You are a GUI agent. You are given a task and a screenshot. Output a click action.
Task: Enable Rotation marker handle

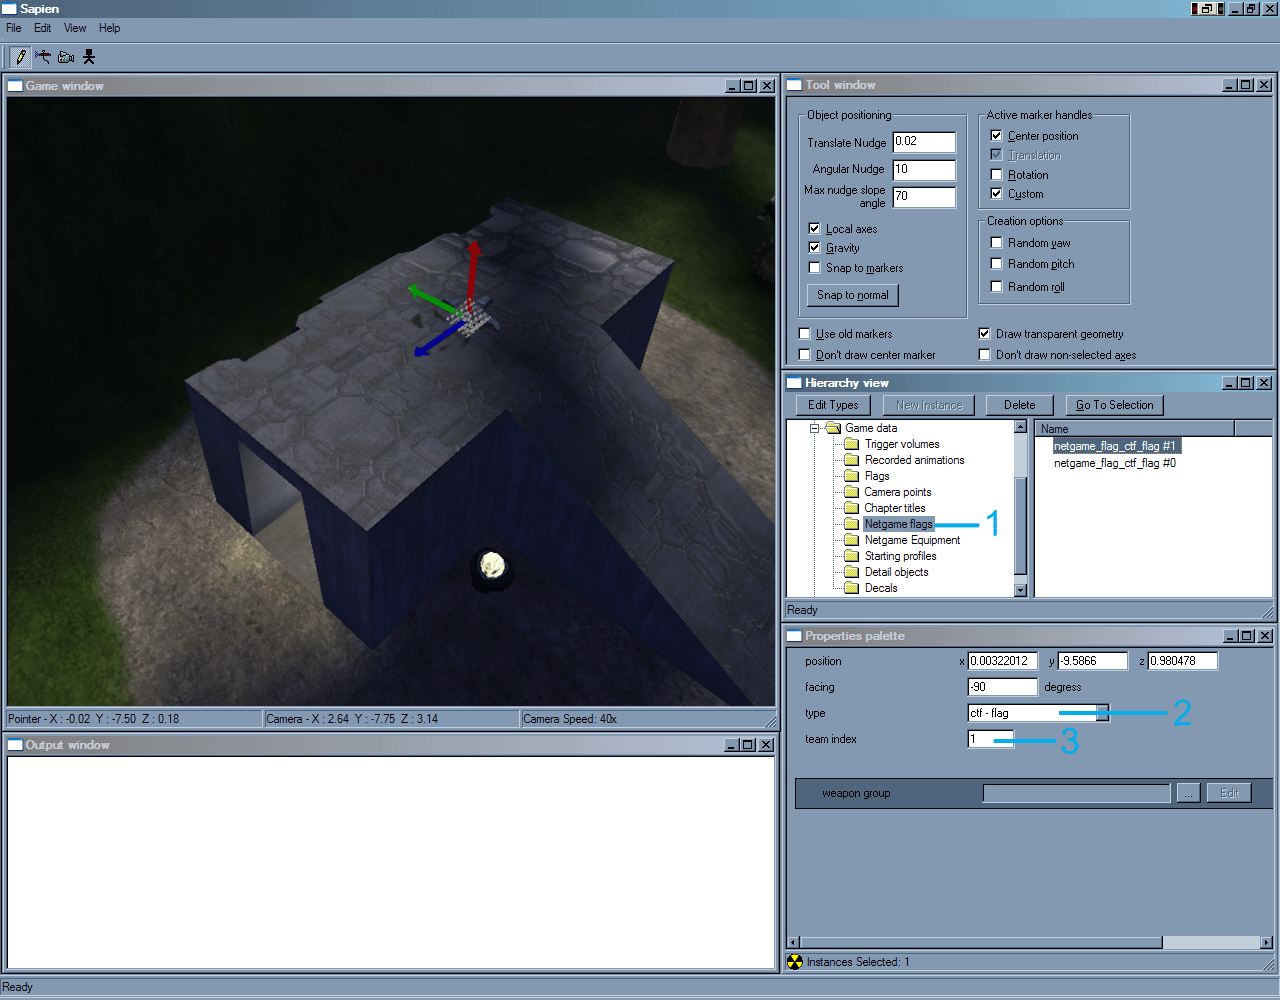point(996,174)
